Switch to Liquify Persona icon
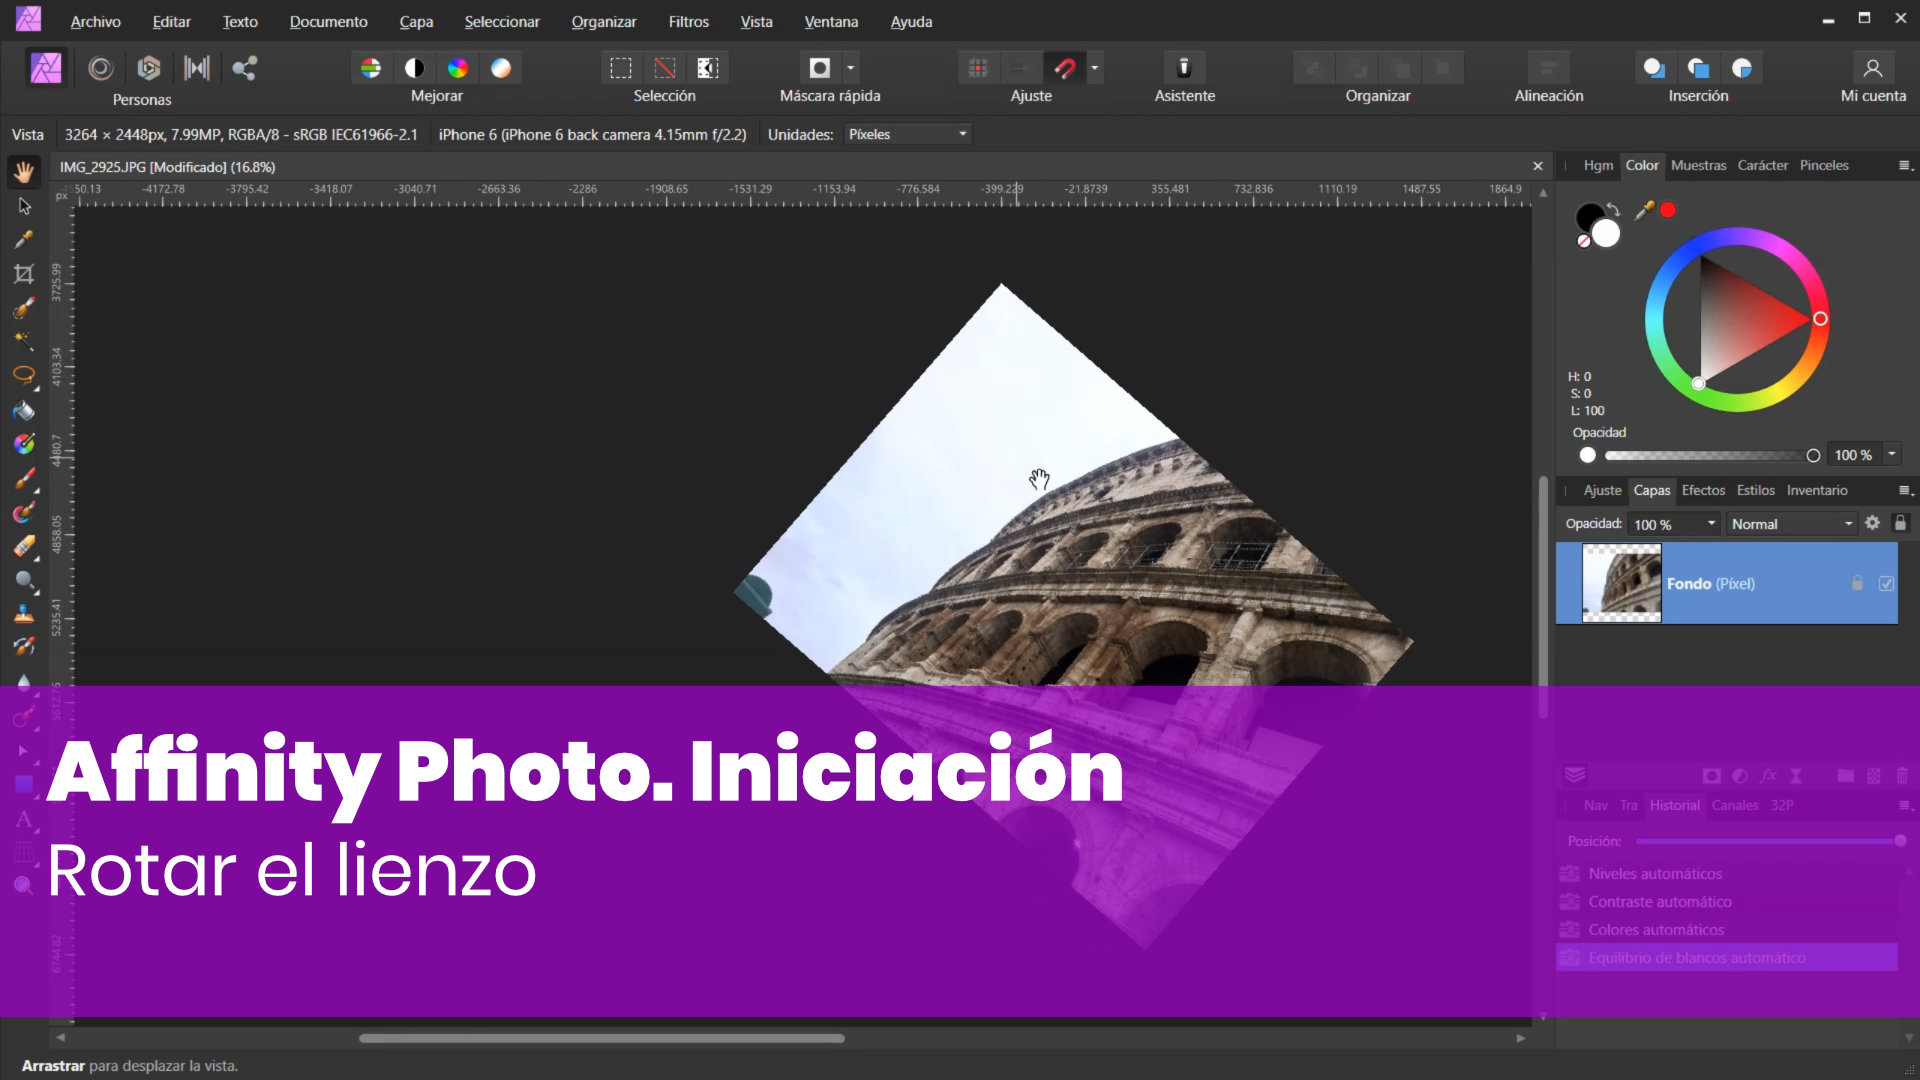The width and height of the screenshot is (1920, 1080). (x=100, y=68)
